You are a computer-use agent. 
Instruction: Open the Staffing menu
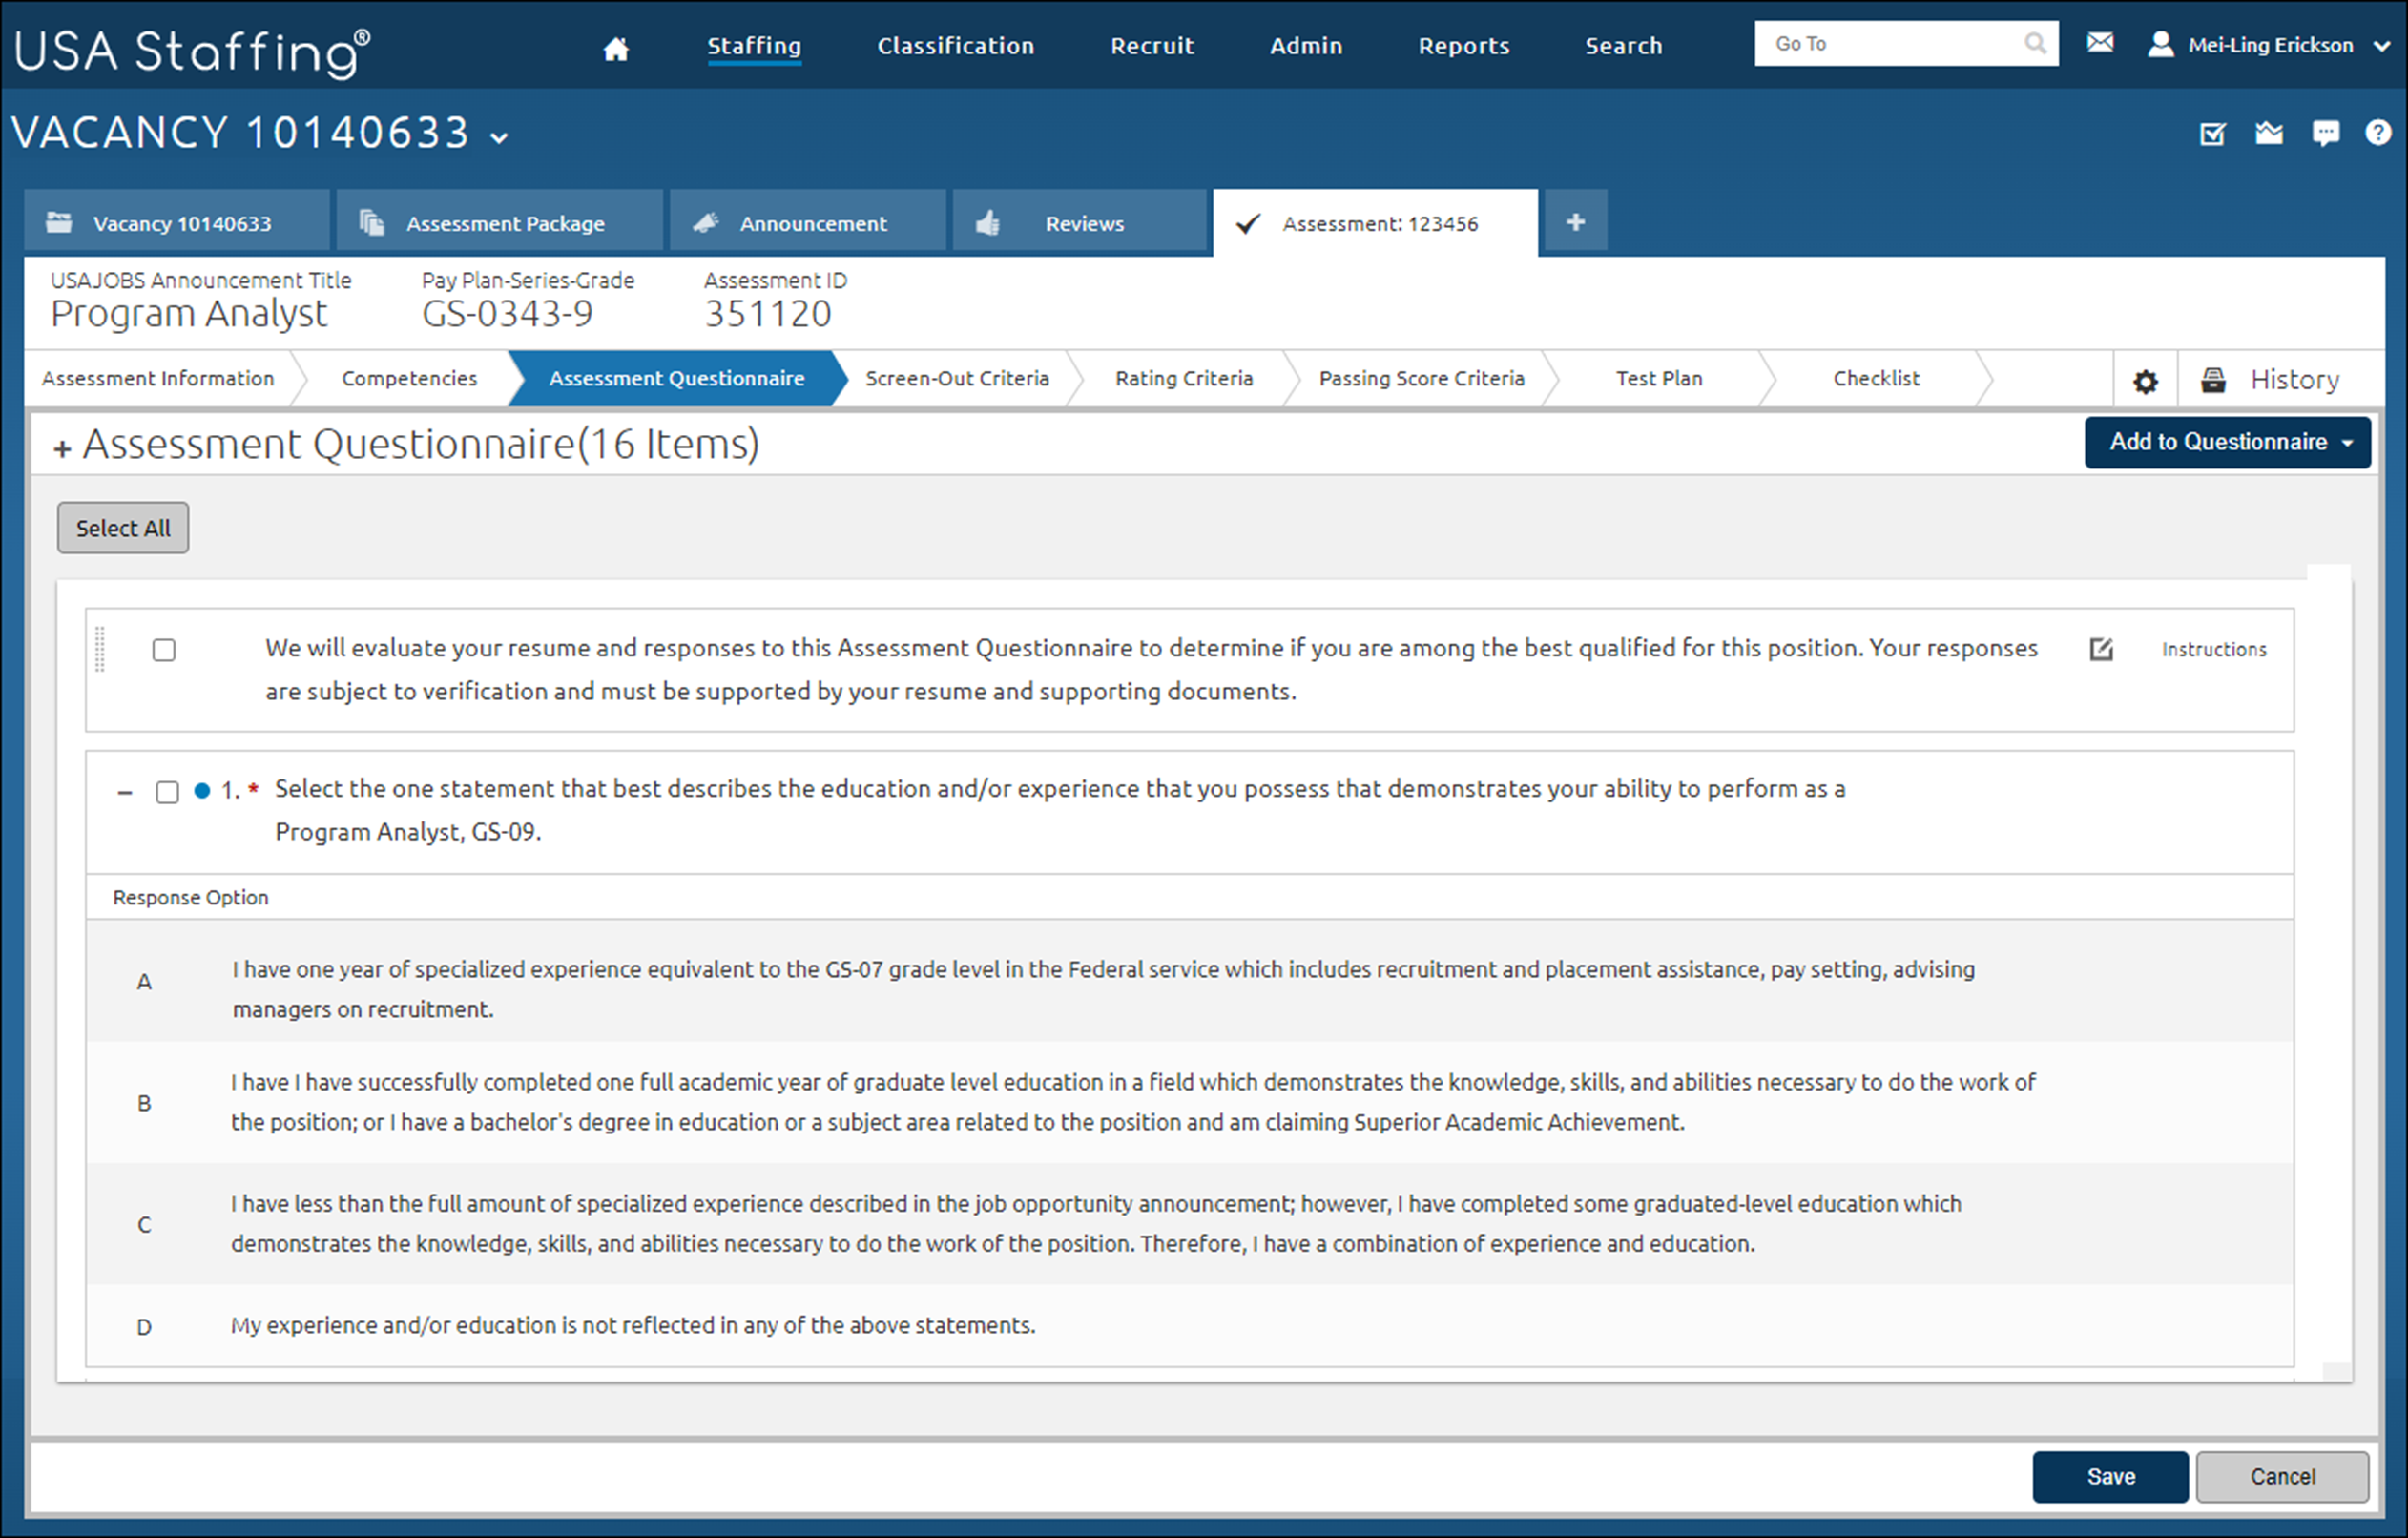(754, 46)
